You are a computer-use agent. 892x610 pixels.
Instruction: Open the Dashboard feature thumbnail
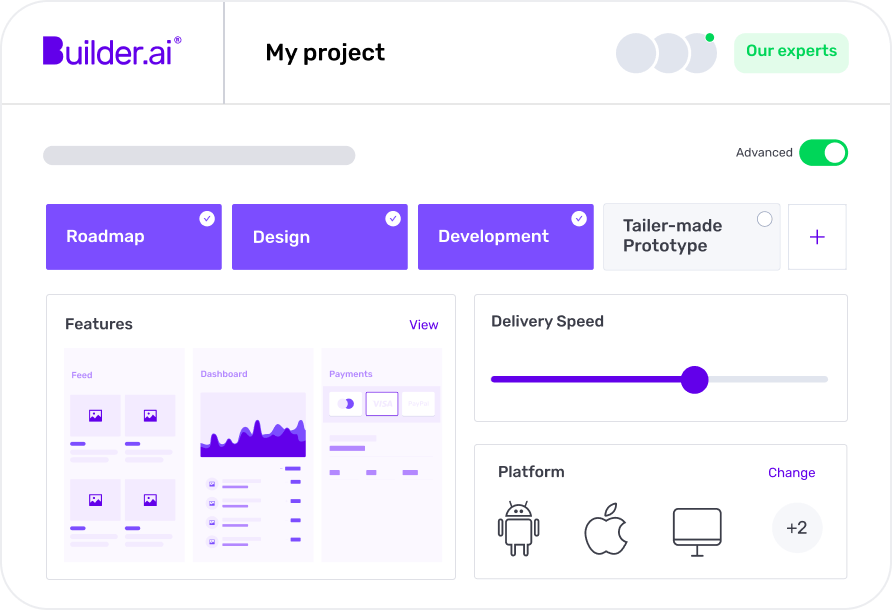pyautogui.click(x=253, y=455)
